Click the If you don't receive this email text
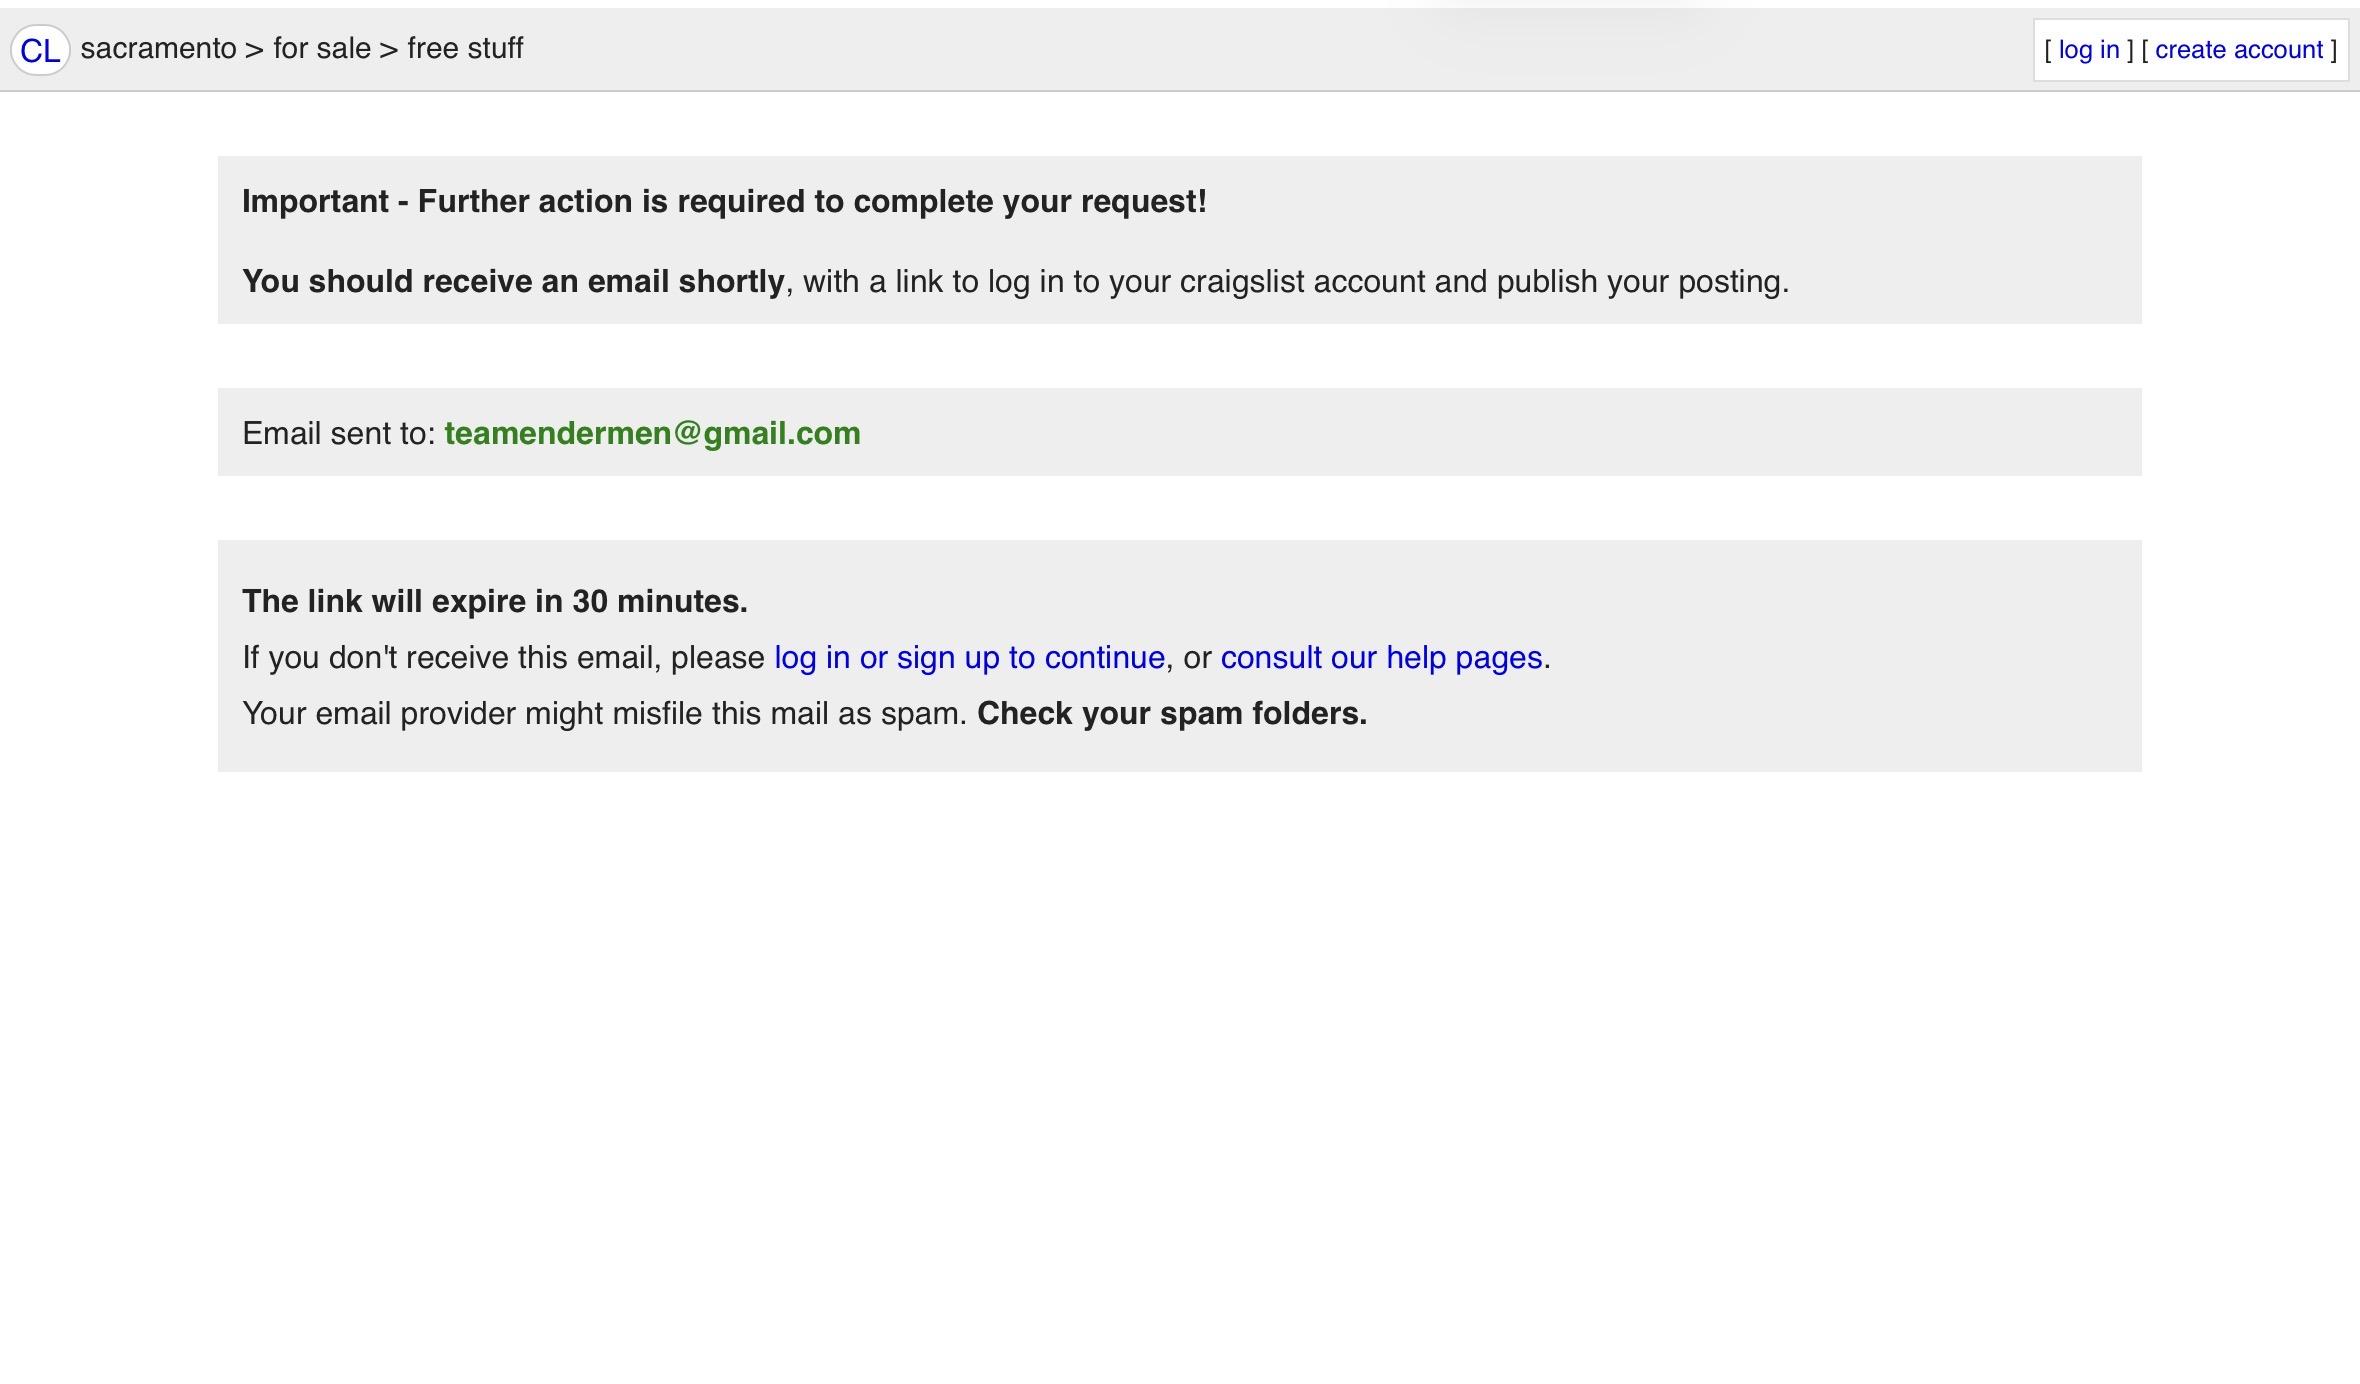 pos(504,657)
